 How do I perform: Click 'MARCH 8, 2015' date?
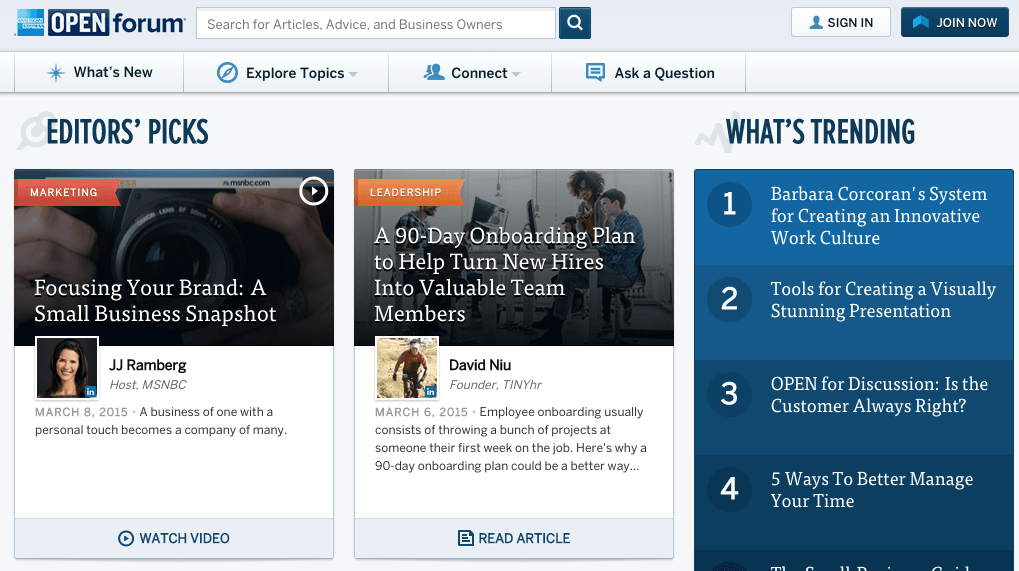pos(81,412)
